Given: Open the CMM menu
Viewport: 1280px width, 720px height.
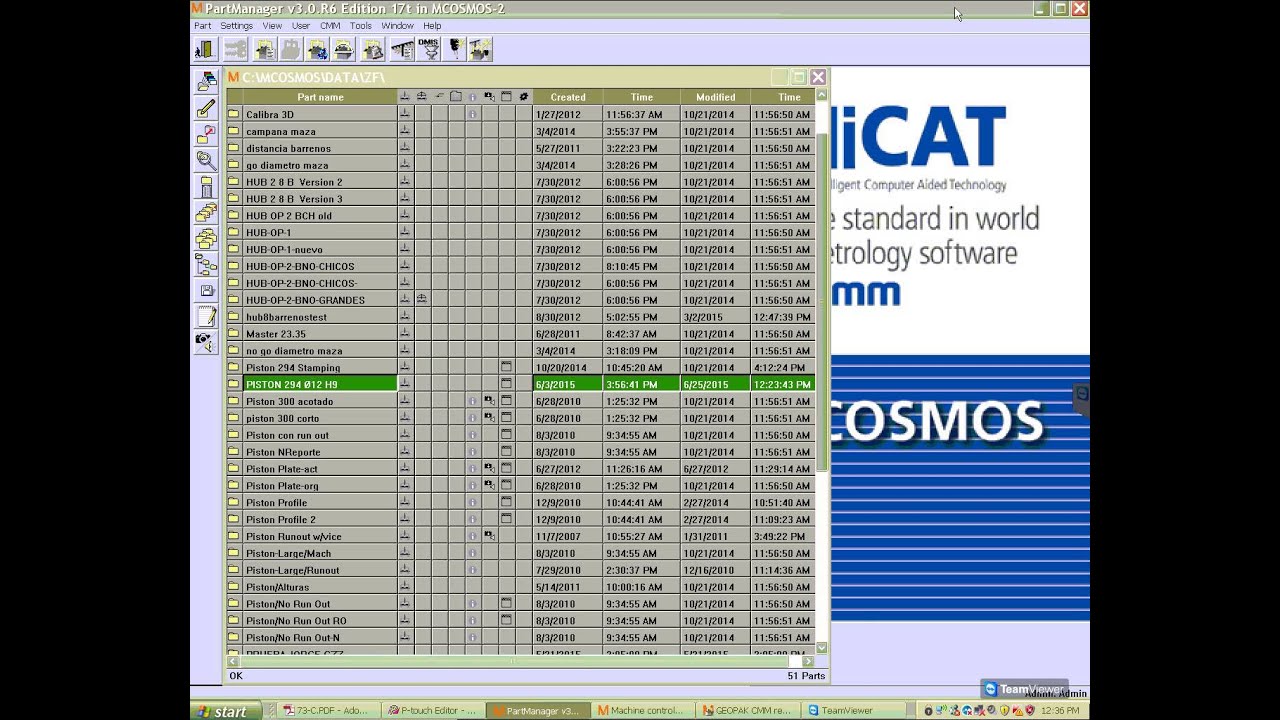Looking at the screenshot, I should tap(330, 26).
